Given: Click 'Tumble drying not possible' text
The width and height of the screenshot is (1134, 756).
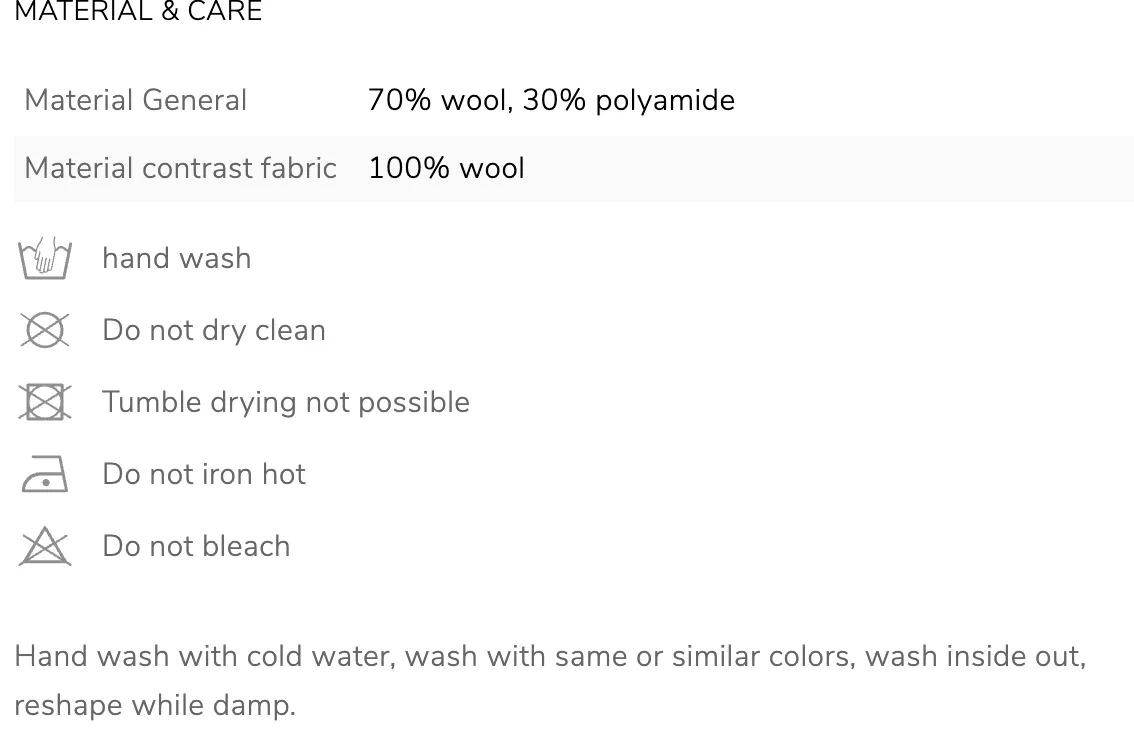Looking at the screenshot, I should [x=286, y=402].
